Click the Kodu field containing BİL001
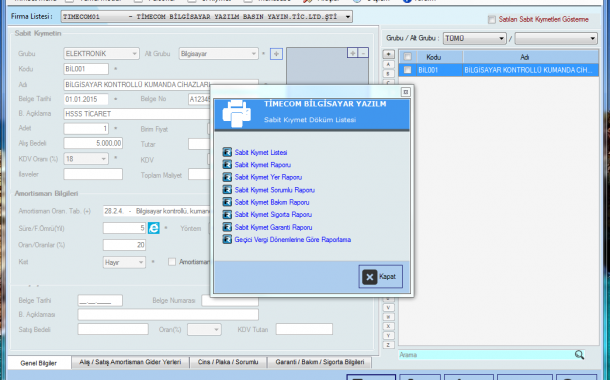 pos(86,69)
